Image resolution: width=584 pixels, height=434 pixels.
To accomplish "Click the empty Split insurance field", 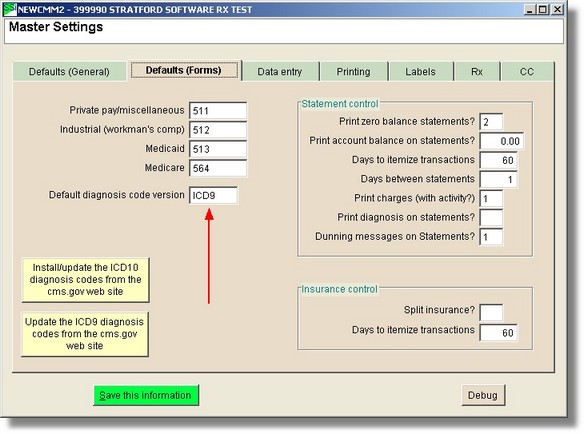I will [491, 312].
